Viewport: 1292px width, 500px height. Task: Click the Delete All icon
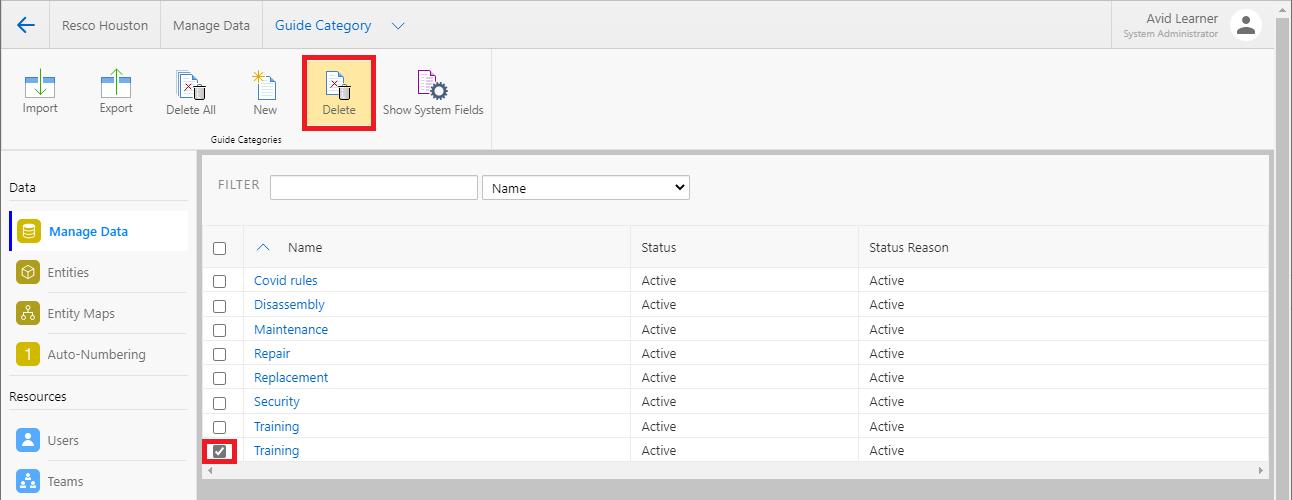pos(190,87)
